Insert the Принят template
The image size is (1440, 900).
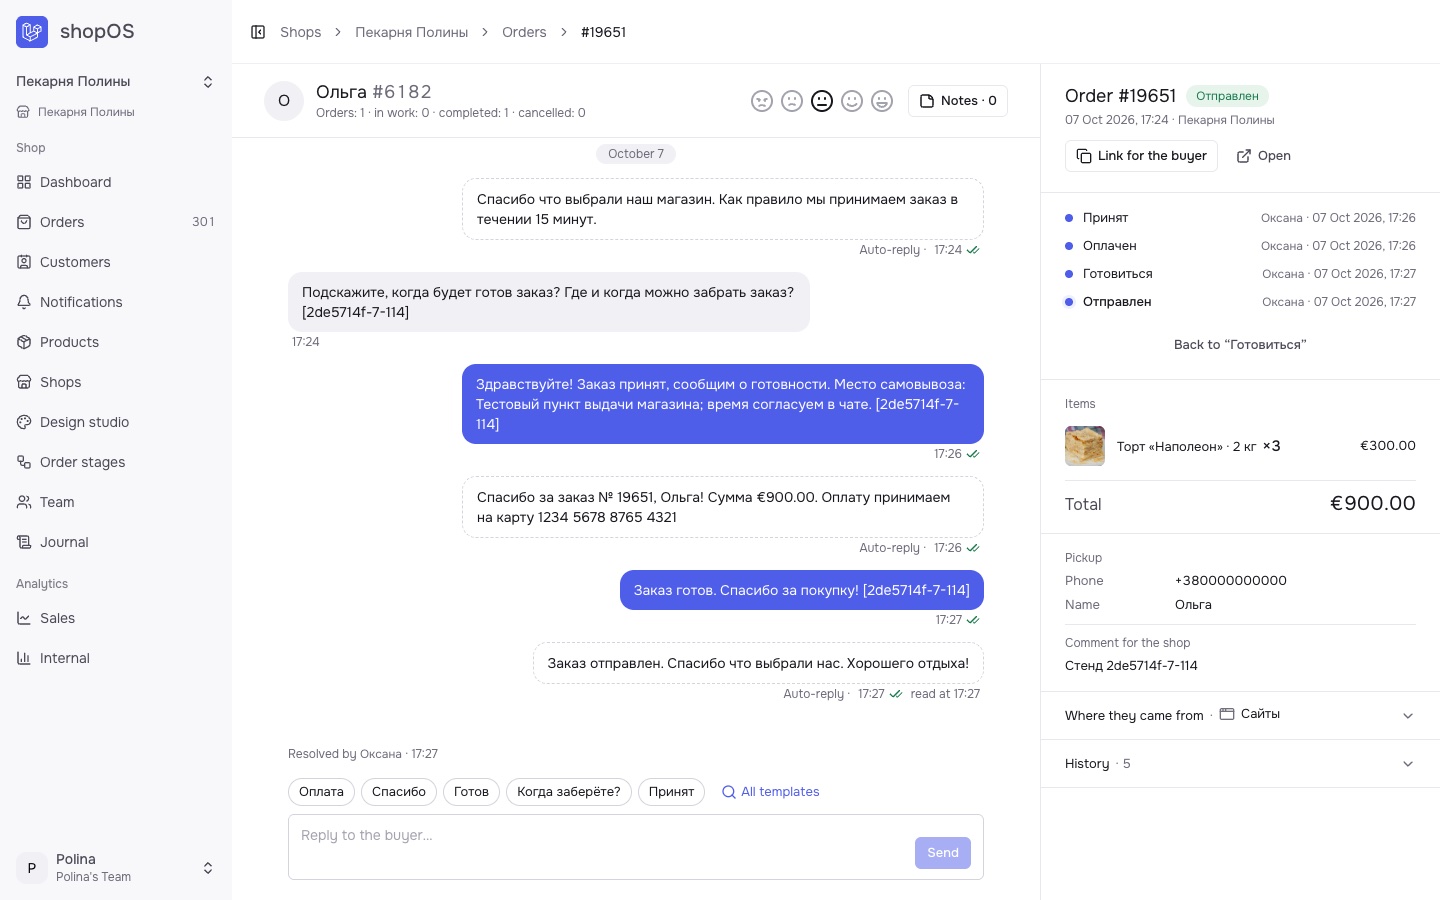671,792
